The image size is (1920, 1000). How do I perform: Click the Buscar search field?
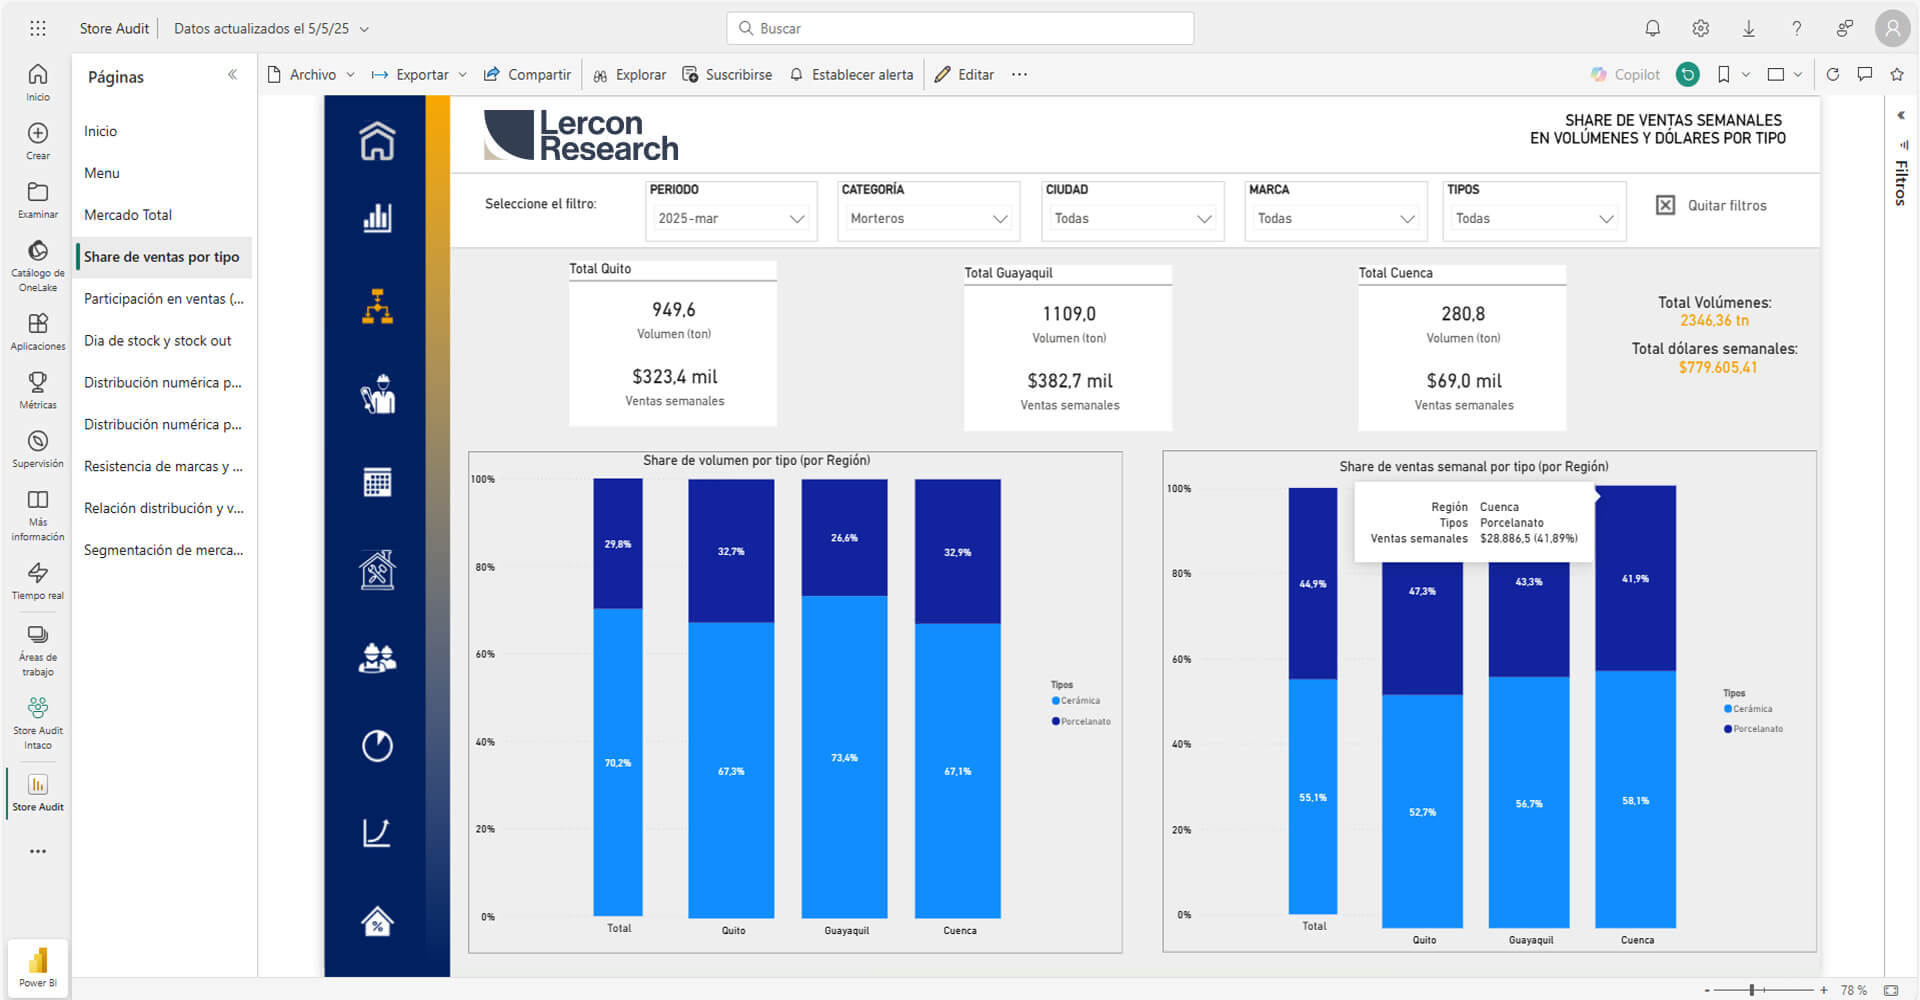pyautogui.click(x=960, y=28)
